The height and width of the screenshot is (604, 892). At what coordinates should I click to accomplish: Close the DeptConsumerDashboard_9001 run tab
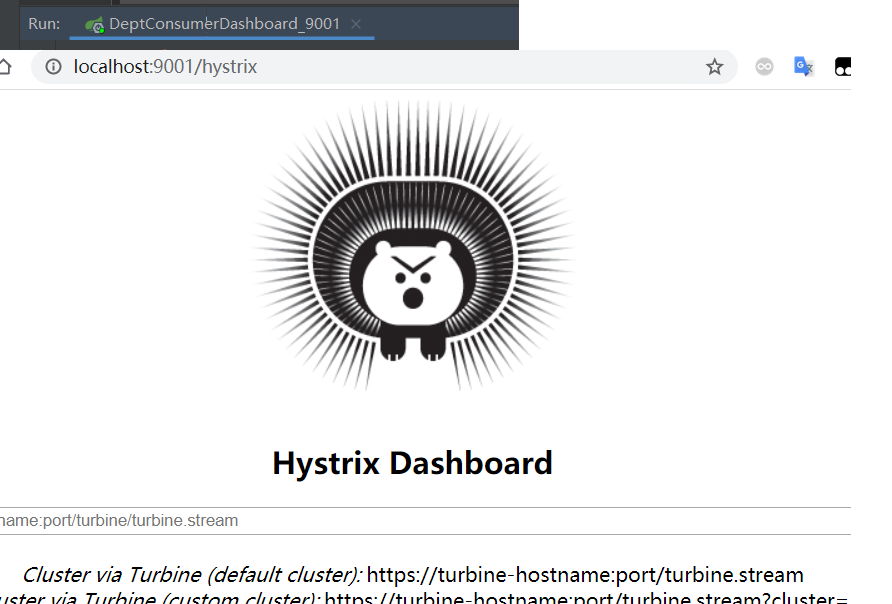pos(356,24)
